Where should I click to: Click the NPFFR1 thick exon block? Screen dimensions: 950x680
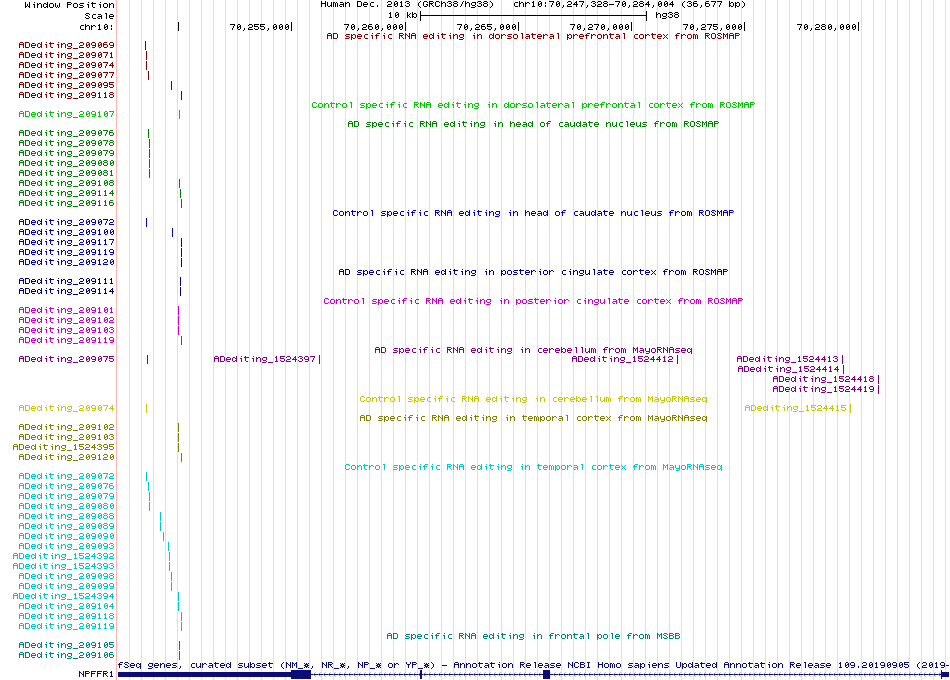[301, 674]
